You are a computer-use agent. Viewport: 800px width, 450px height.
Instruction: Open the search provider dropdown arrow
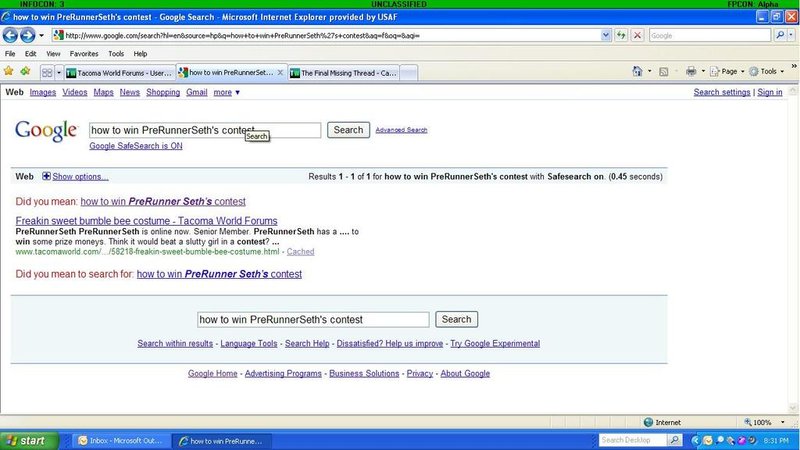click(791, 35)
